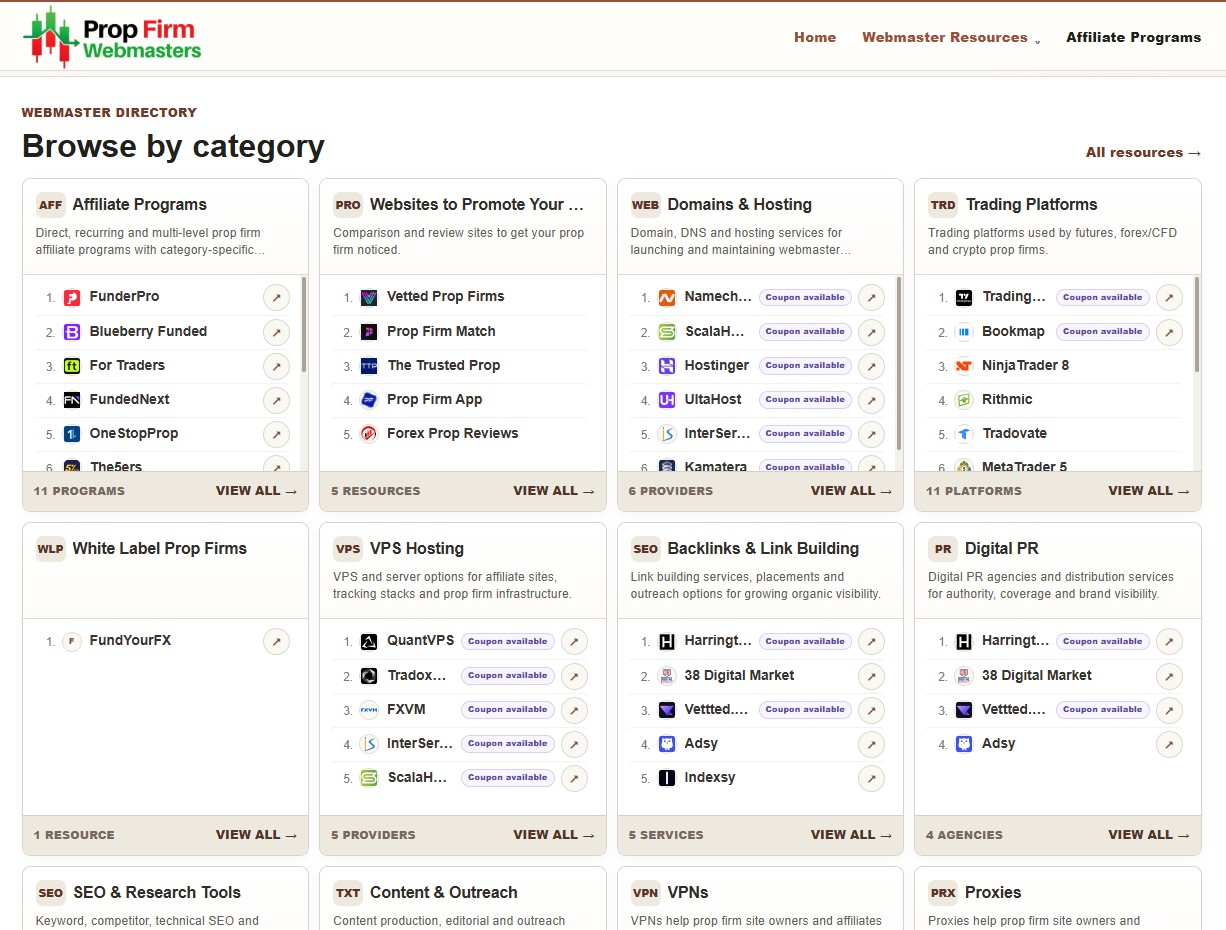Expand the Webmaster Resources dropdown menu
Viewport: 1226px width, 930px height.
pos(951,37)
